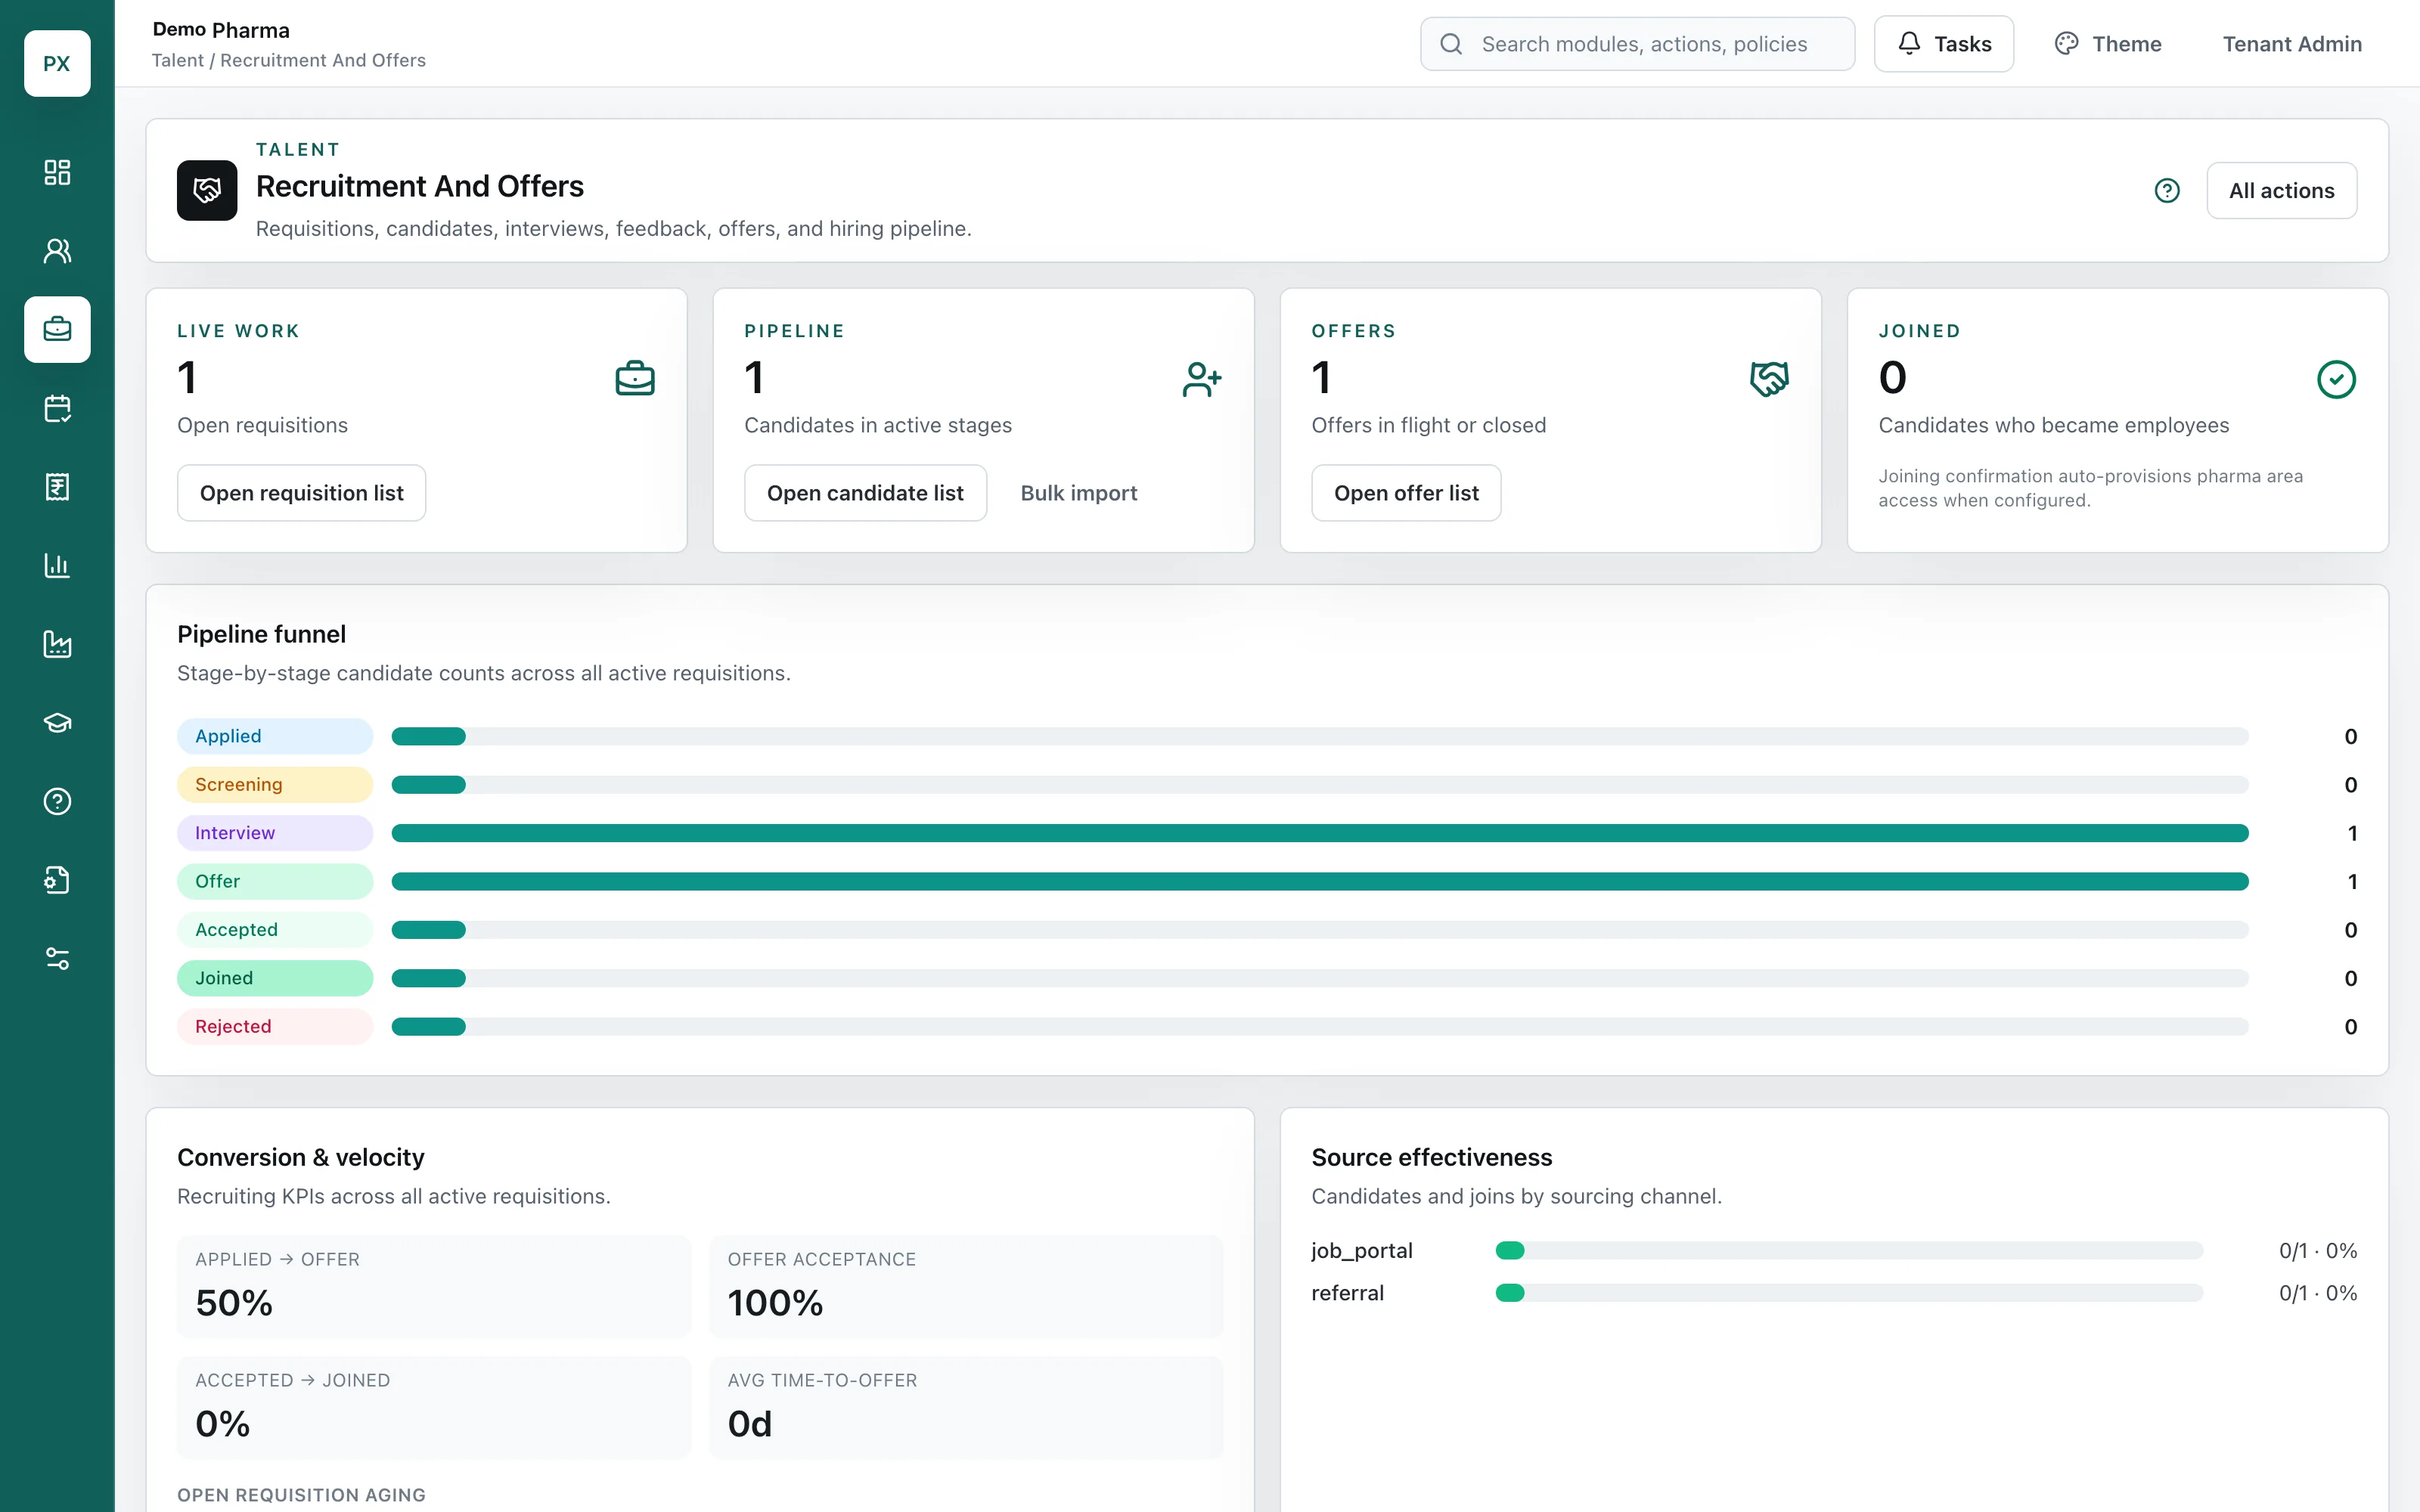Open the rupee receipt icon in sidebar

click(x=57, y=487)
